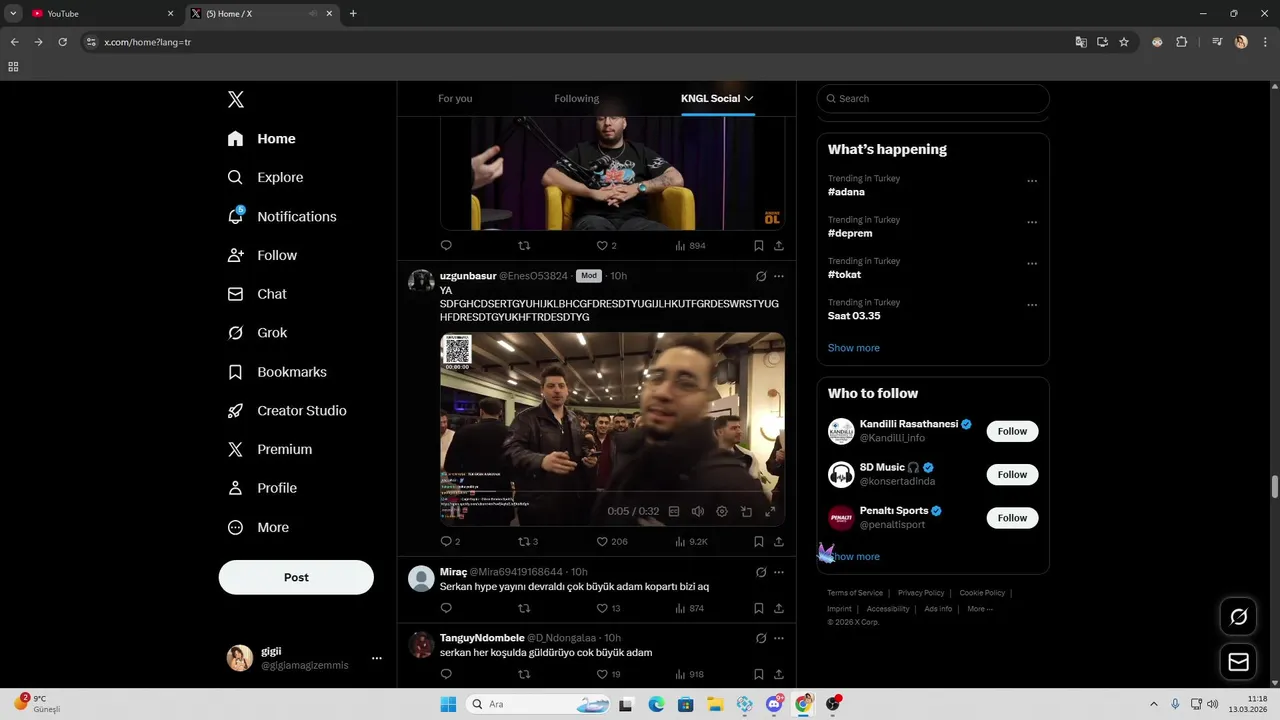
Task: Click the Search input field
Action: point(933,99)
